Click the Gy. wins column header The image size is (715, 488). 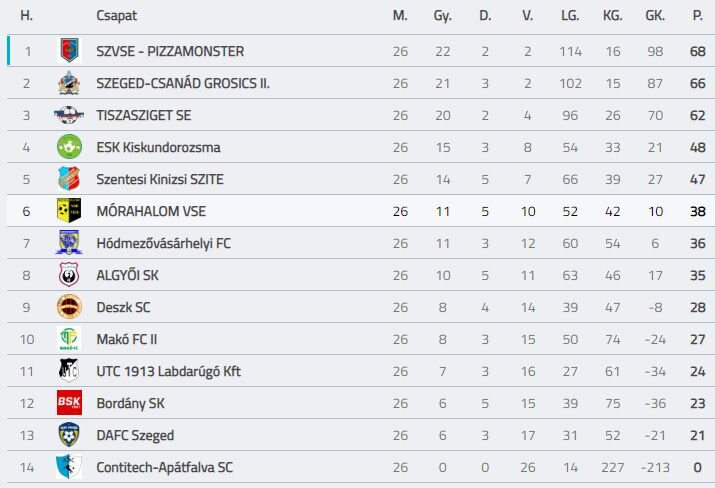pyautogui.click(x=442, y=16)
